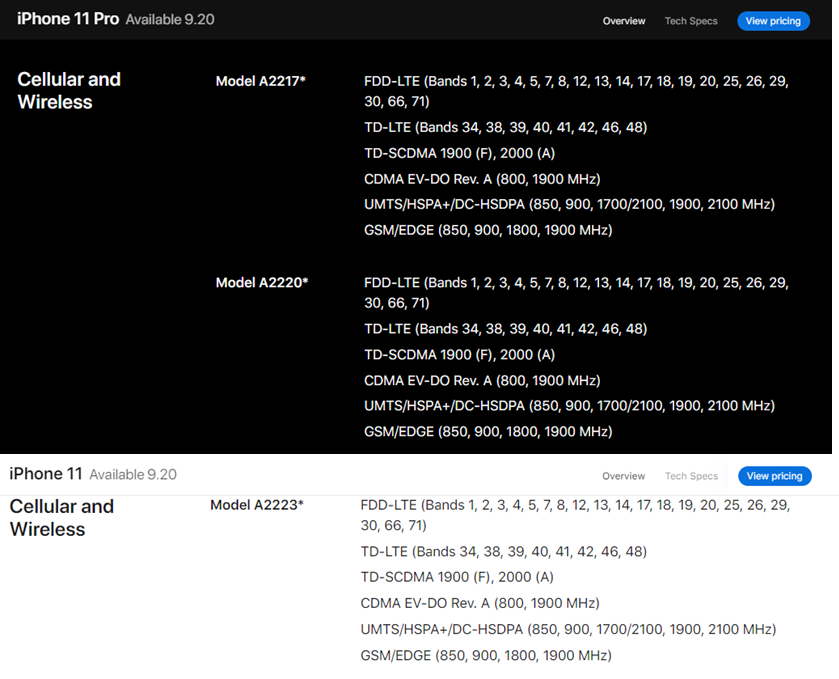Click TD-SCDMA line under Model A2223

click(457, 577)
